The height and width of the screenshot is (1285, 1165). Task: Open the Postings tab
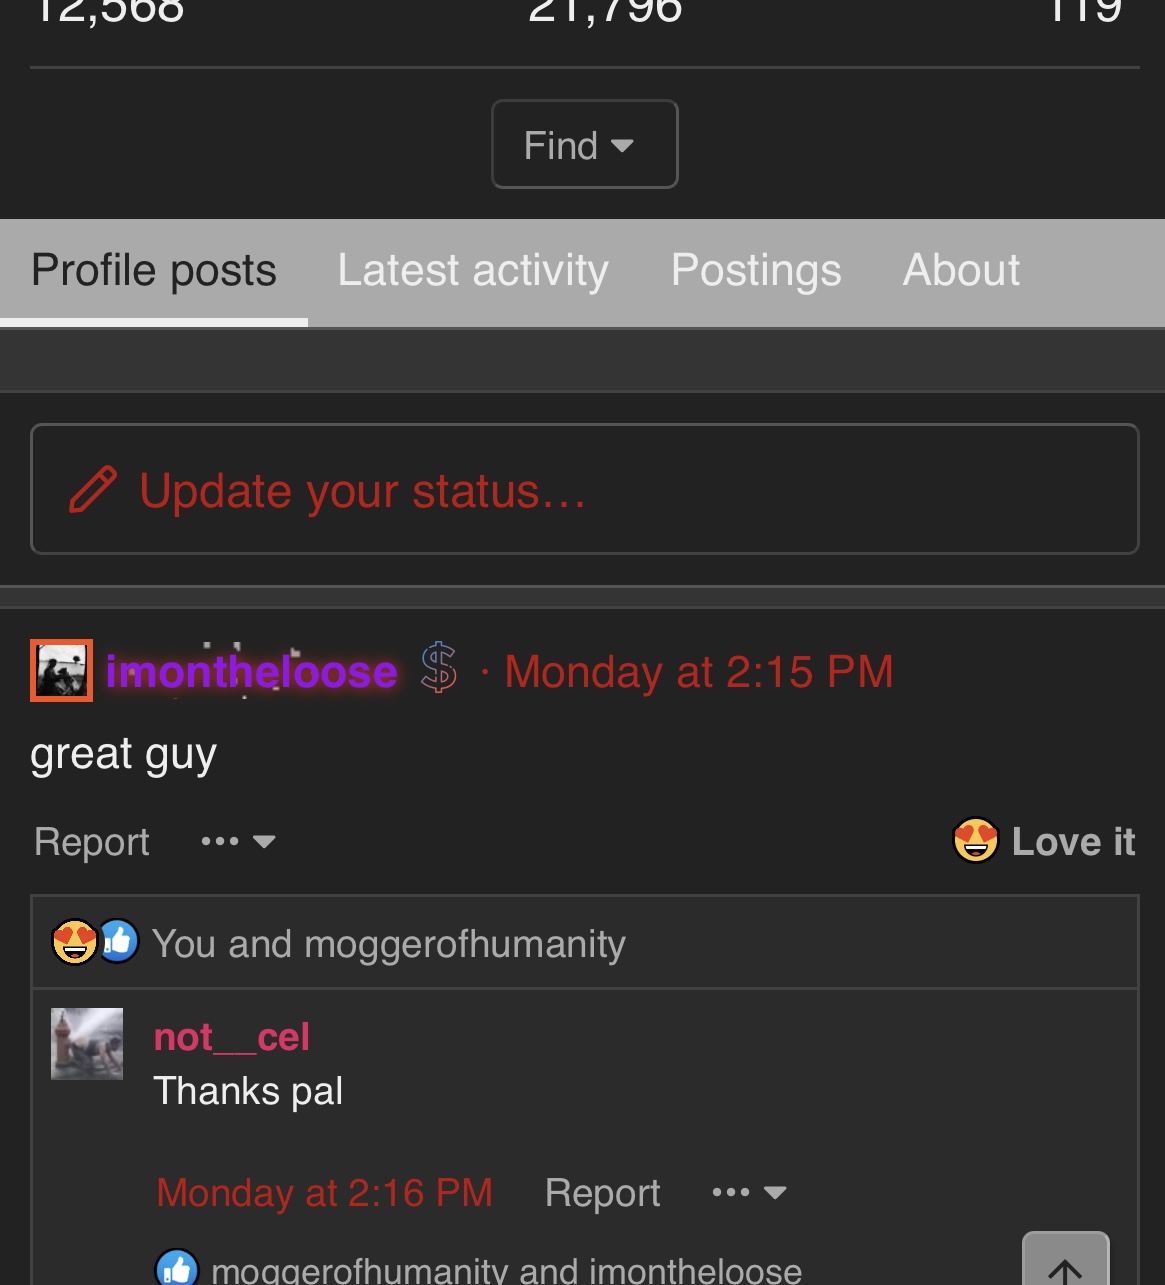click(x=756, y=271)
